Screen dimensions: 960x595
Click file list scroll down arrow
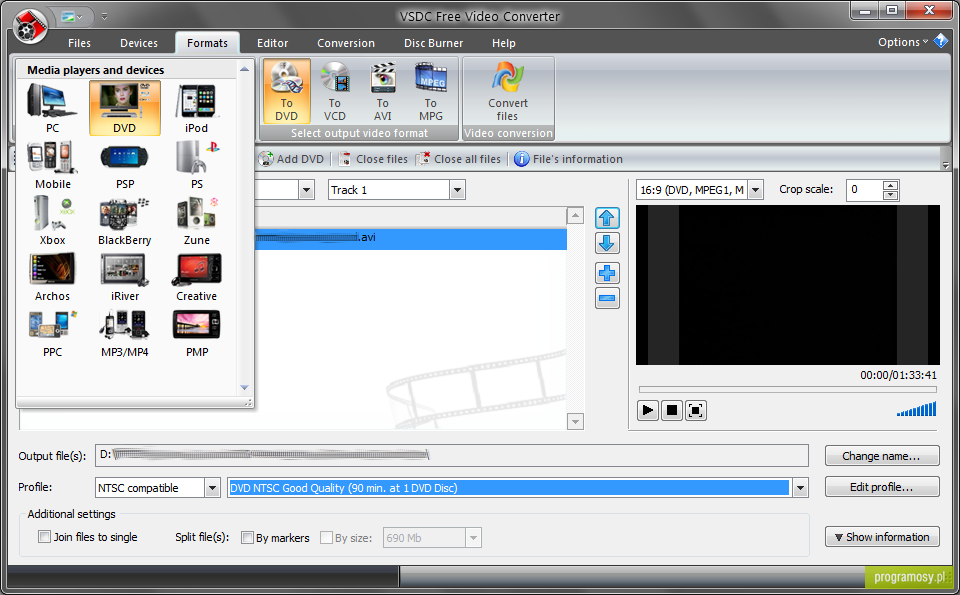point(575,421)
